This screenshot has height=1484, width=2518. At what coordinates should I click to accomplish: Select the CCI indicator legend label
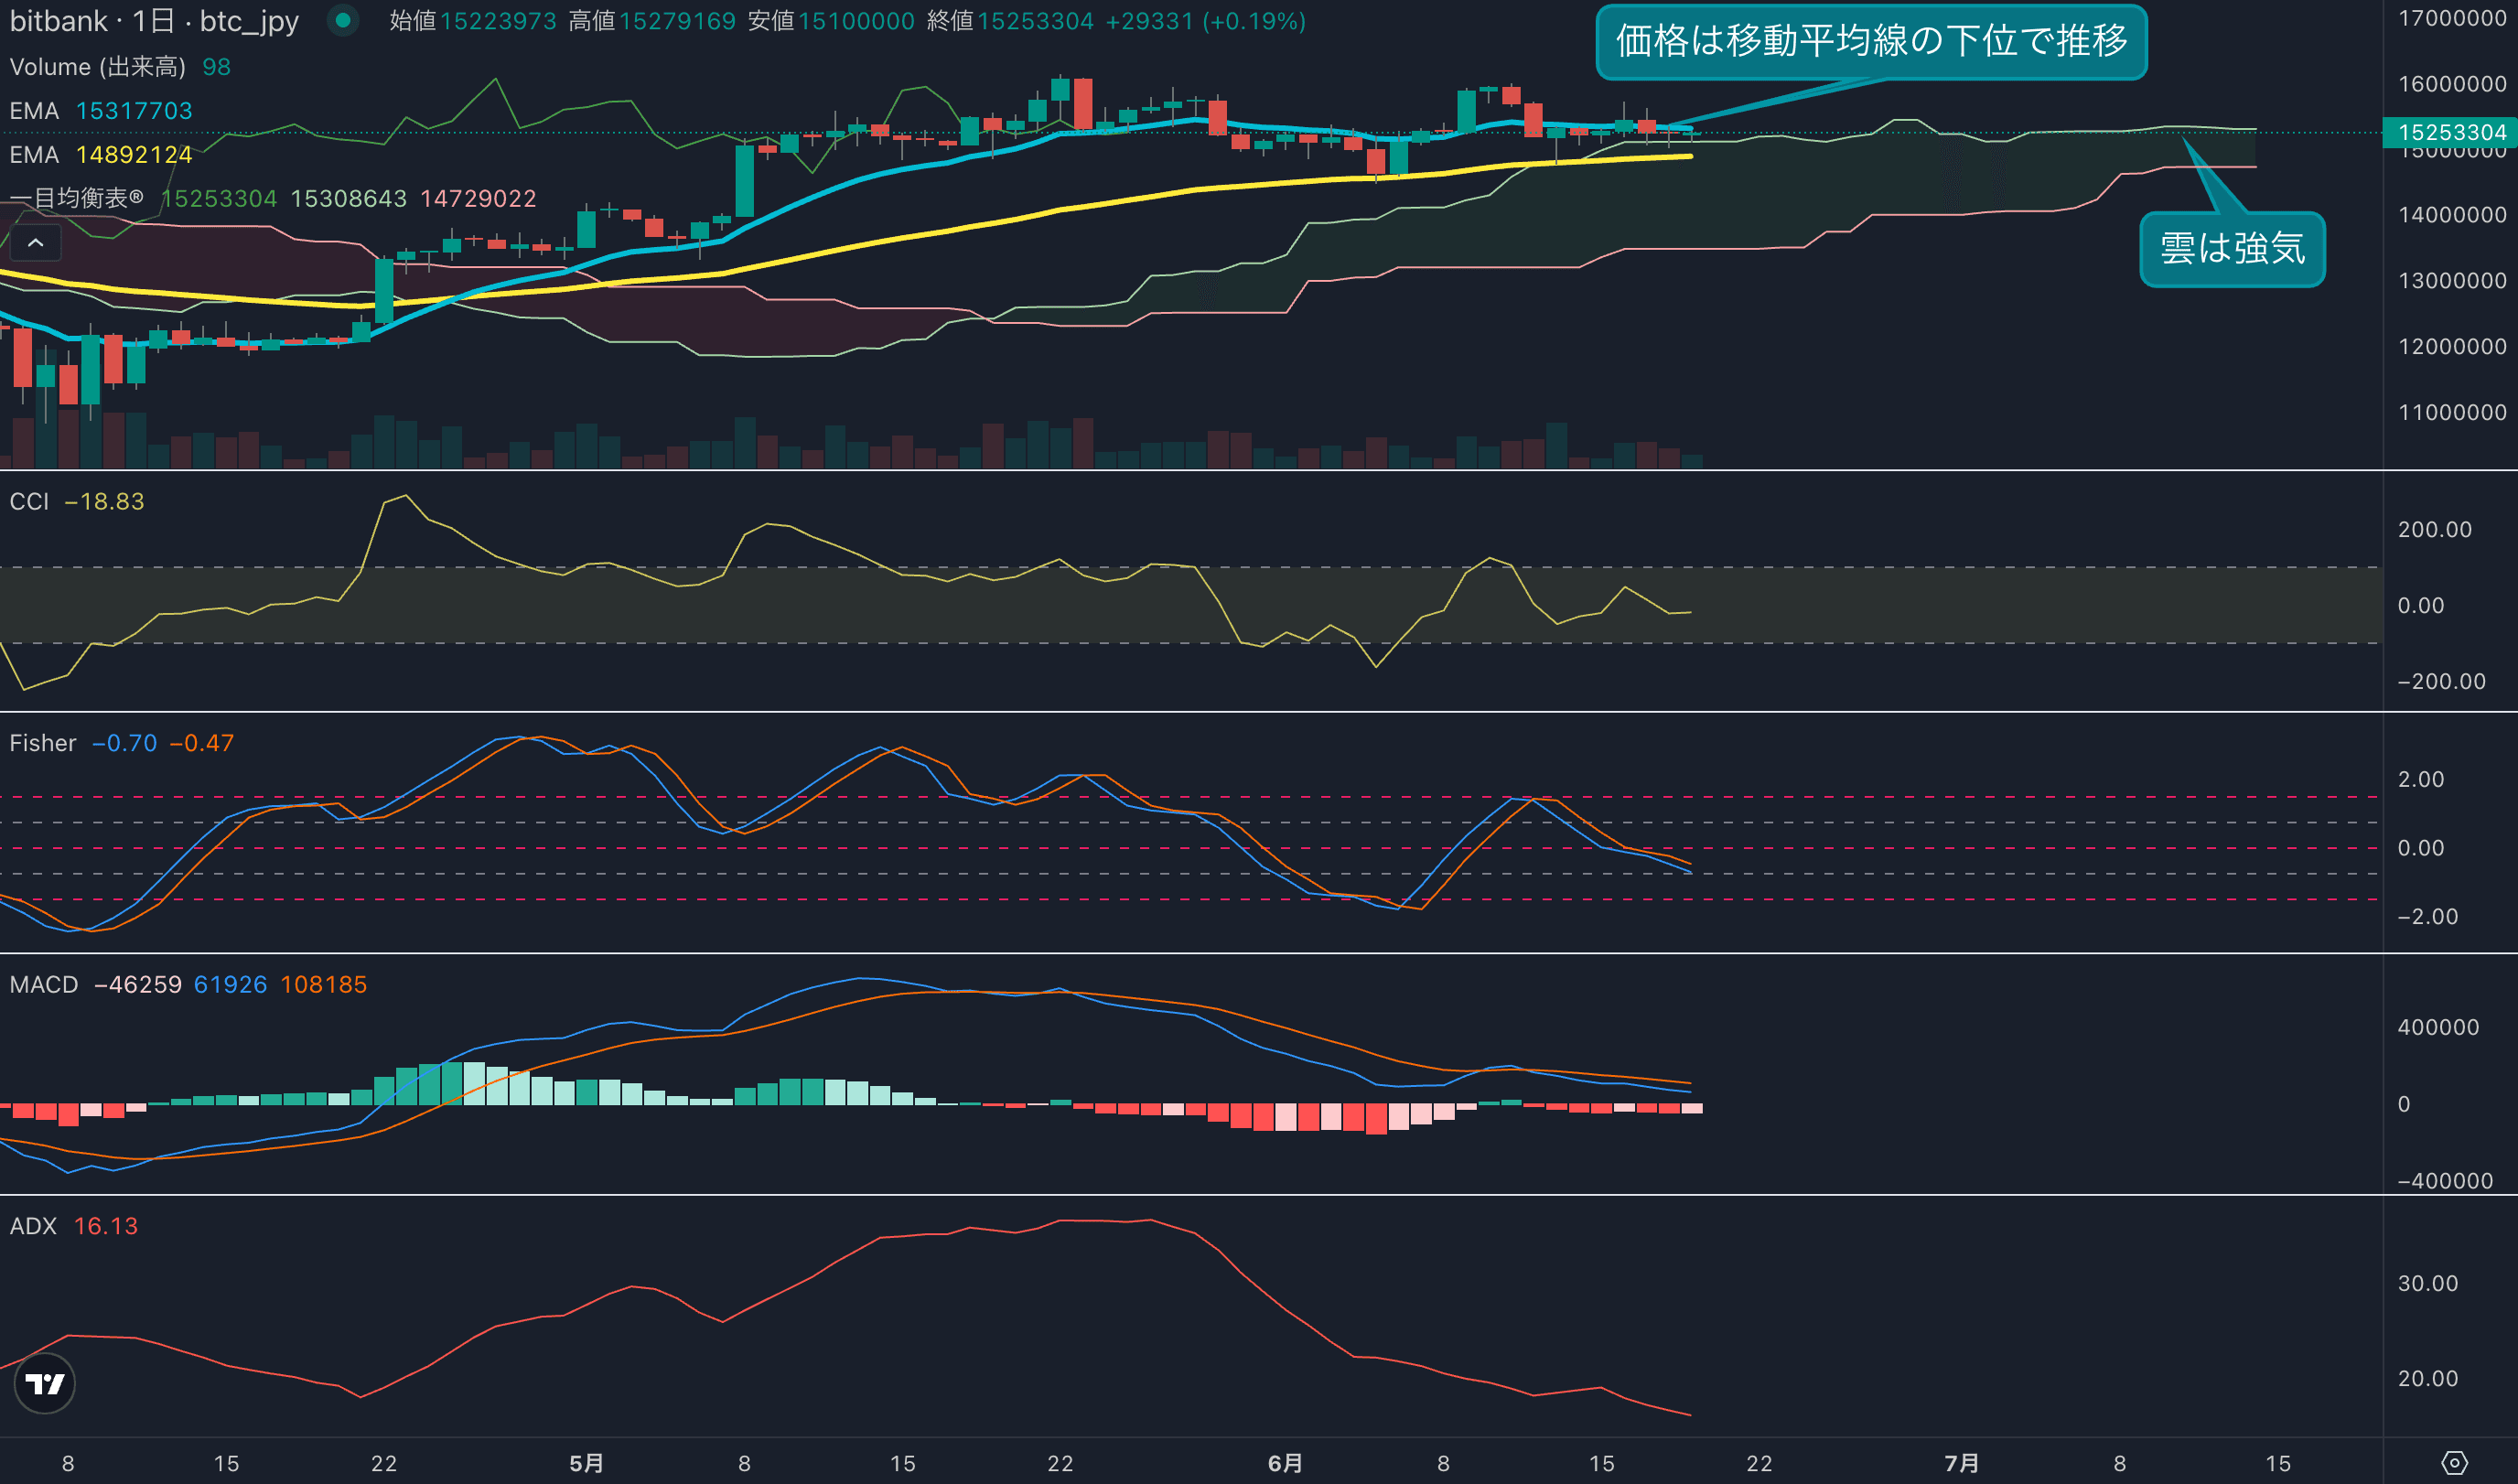coord(29,501)
